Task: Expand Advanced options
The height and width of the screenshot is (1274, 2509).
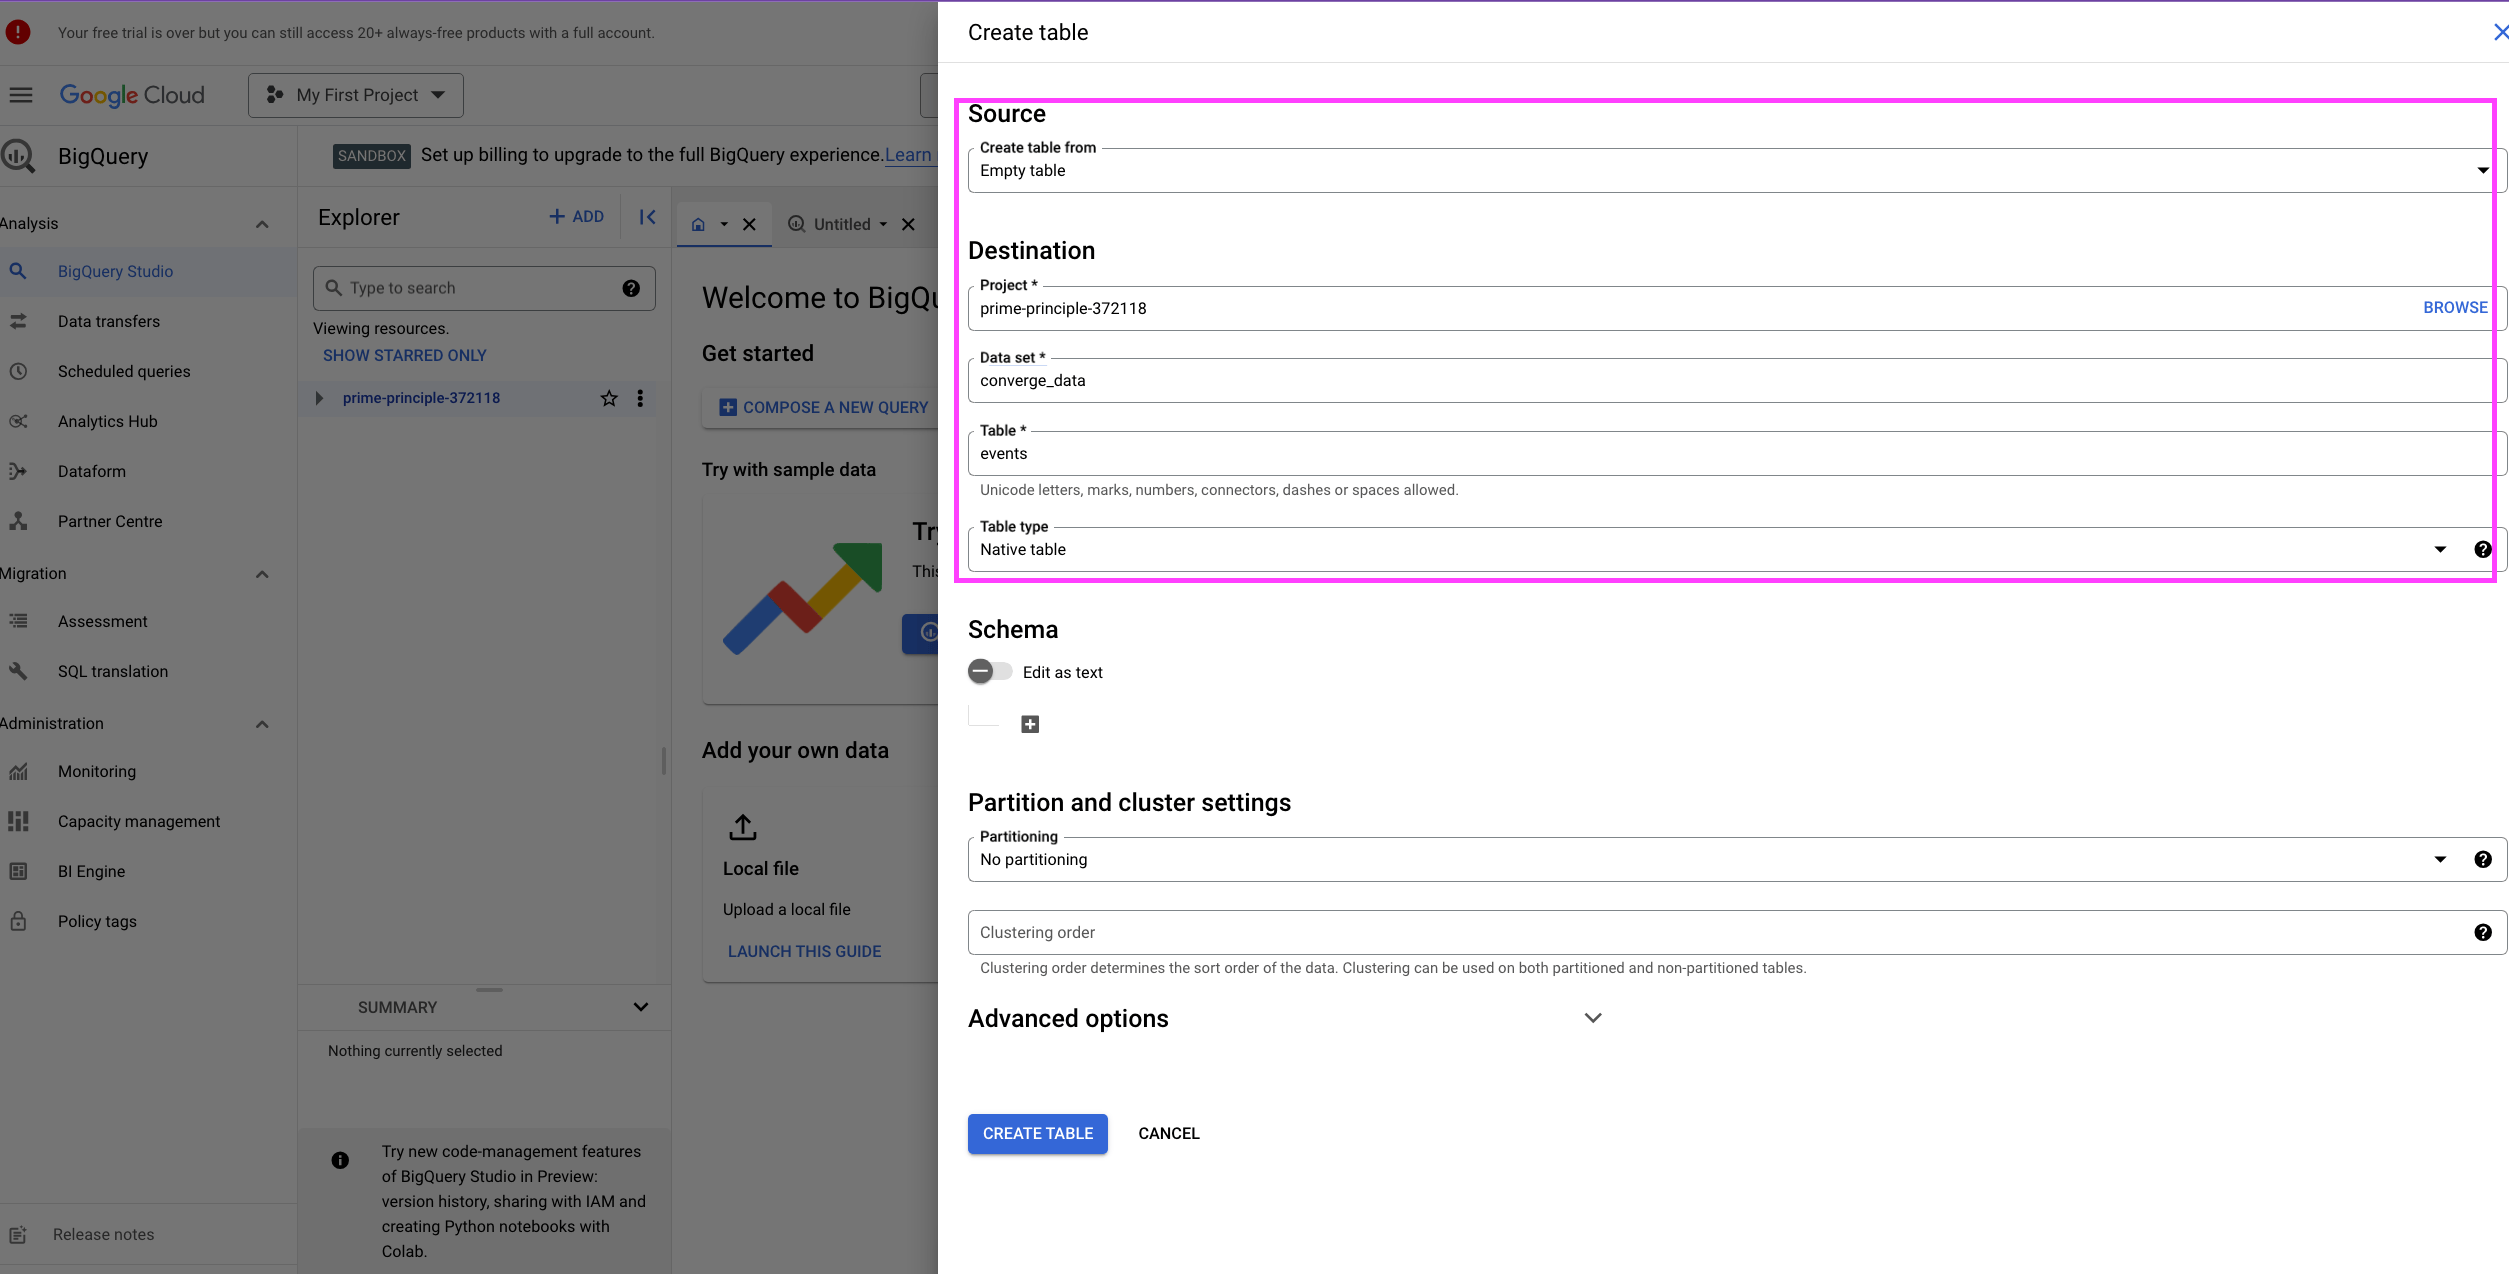Action: pyautogui.click(x=1592, y=1018)
